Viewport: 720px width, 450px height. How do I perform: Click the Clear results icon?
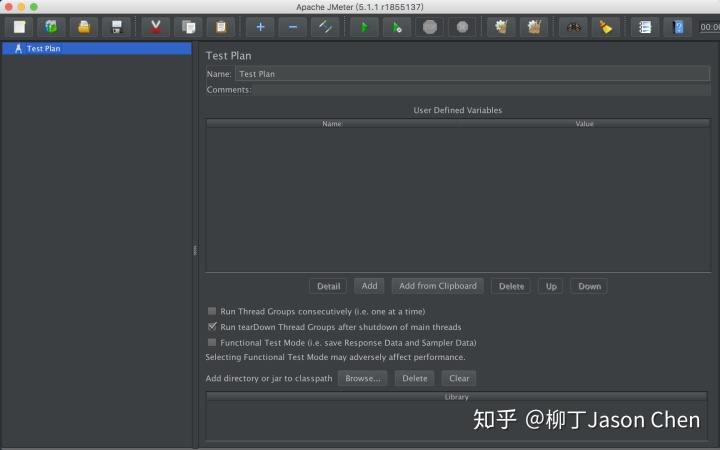click(x=501, y=27)
